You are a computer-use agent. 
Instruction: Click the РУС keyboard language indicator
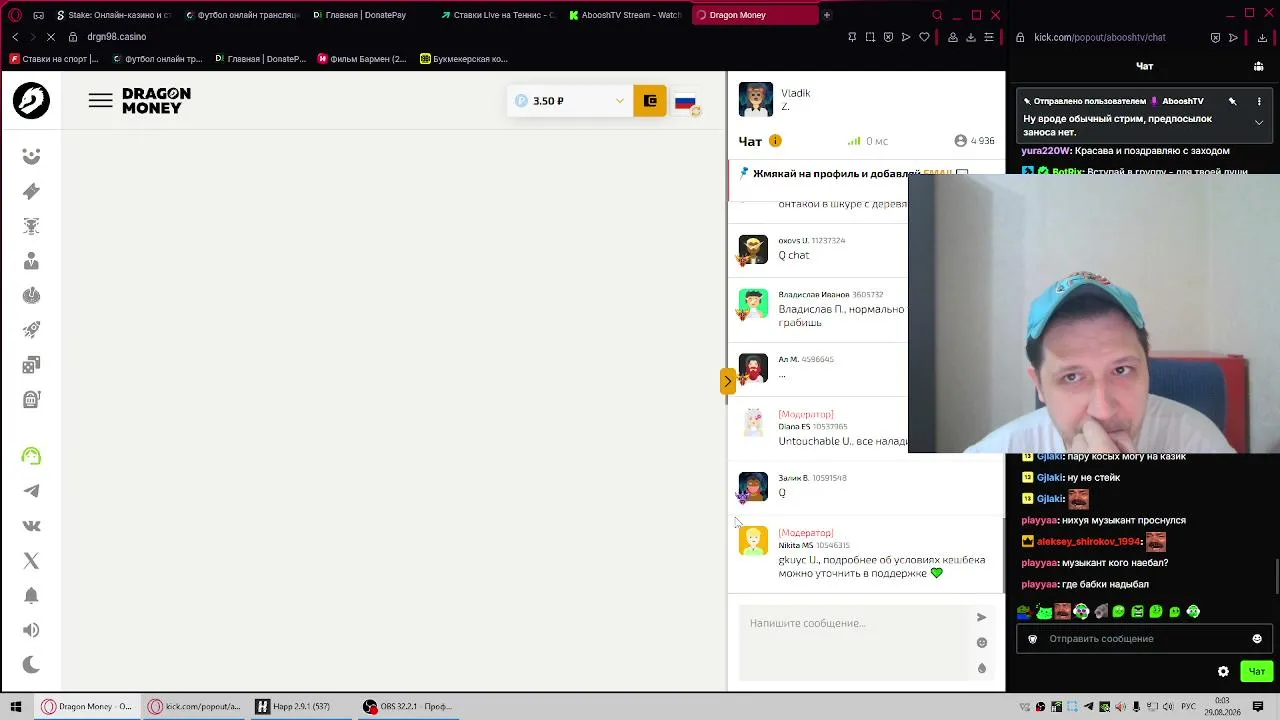click(x=1190, y=707)
